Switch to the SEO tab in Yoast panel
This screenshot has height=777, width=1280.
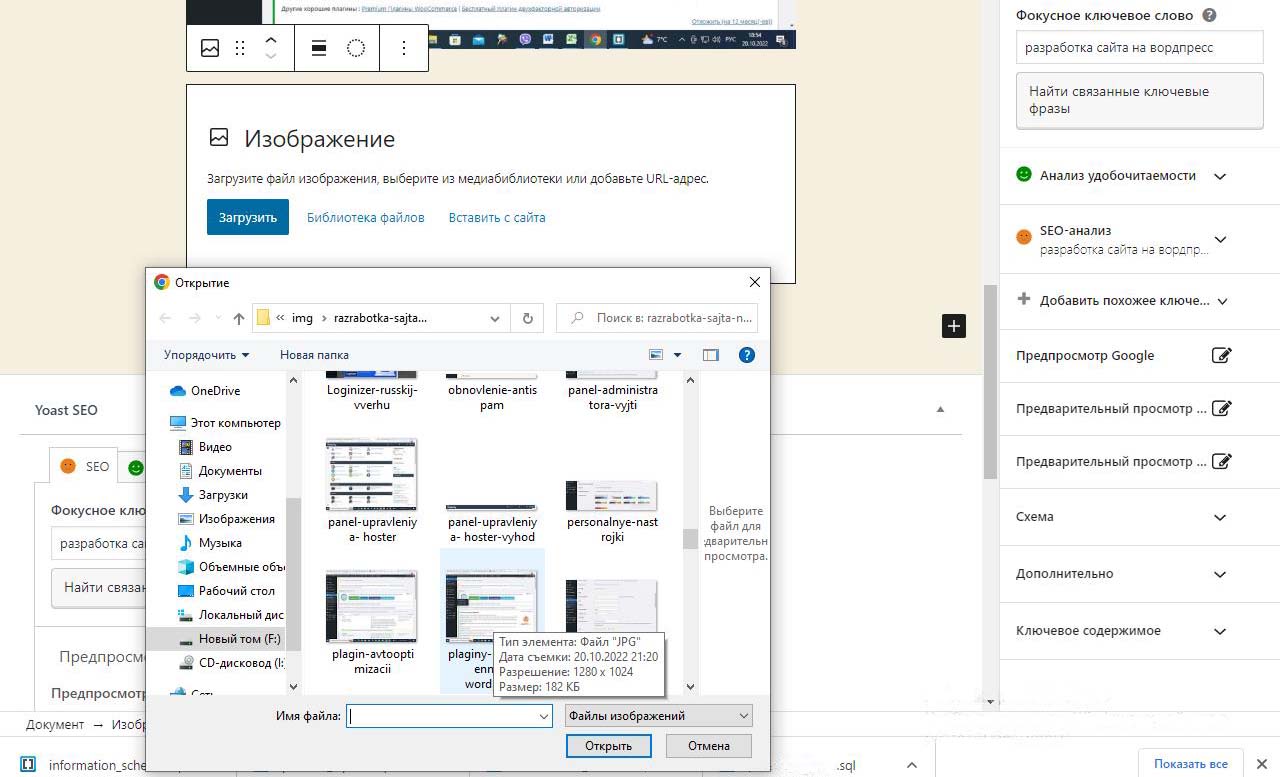click(x=85, y=466)
